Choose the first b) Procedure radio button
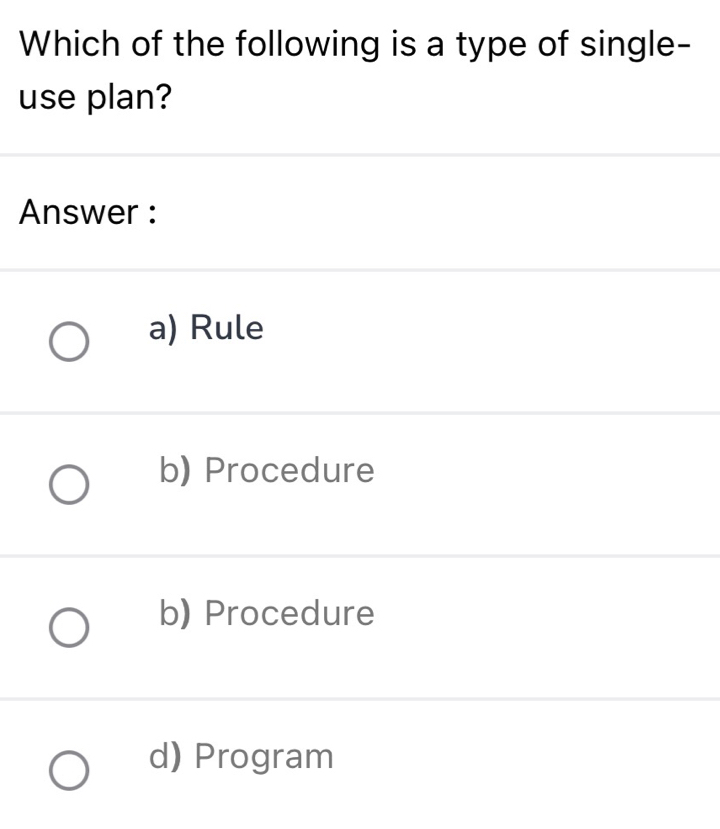Image resolution: width=720 pixels, height=829 pixels. tap(68, 486)
